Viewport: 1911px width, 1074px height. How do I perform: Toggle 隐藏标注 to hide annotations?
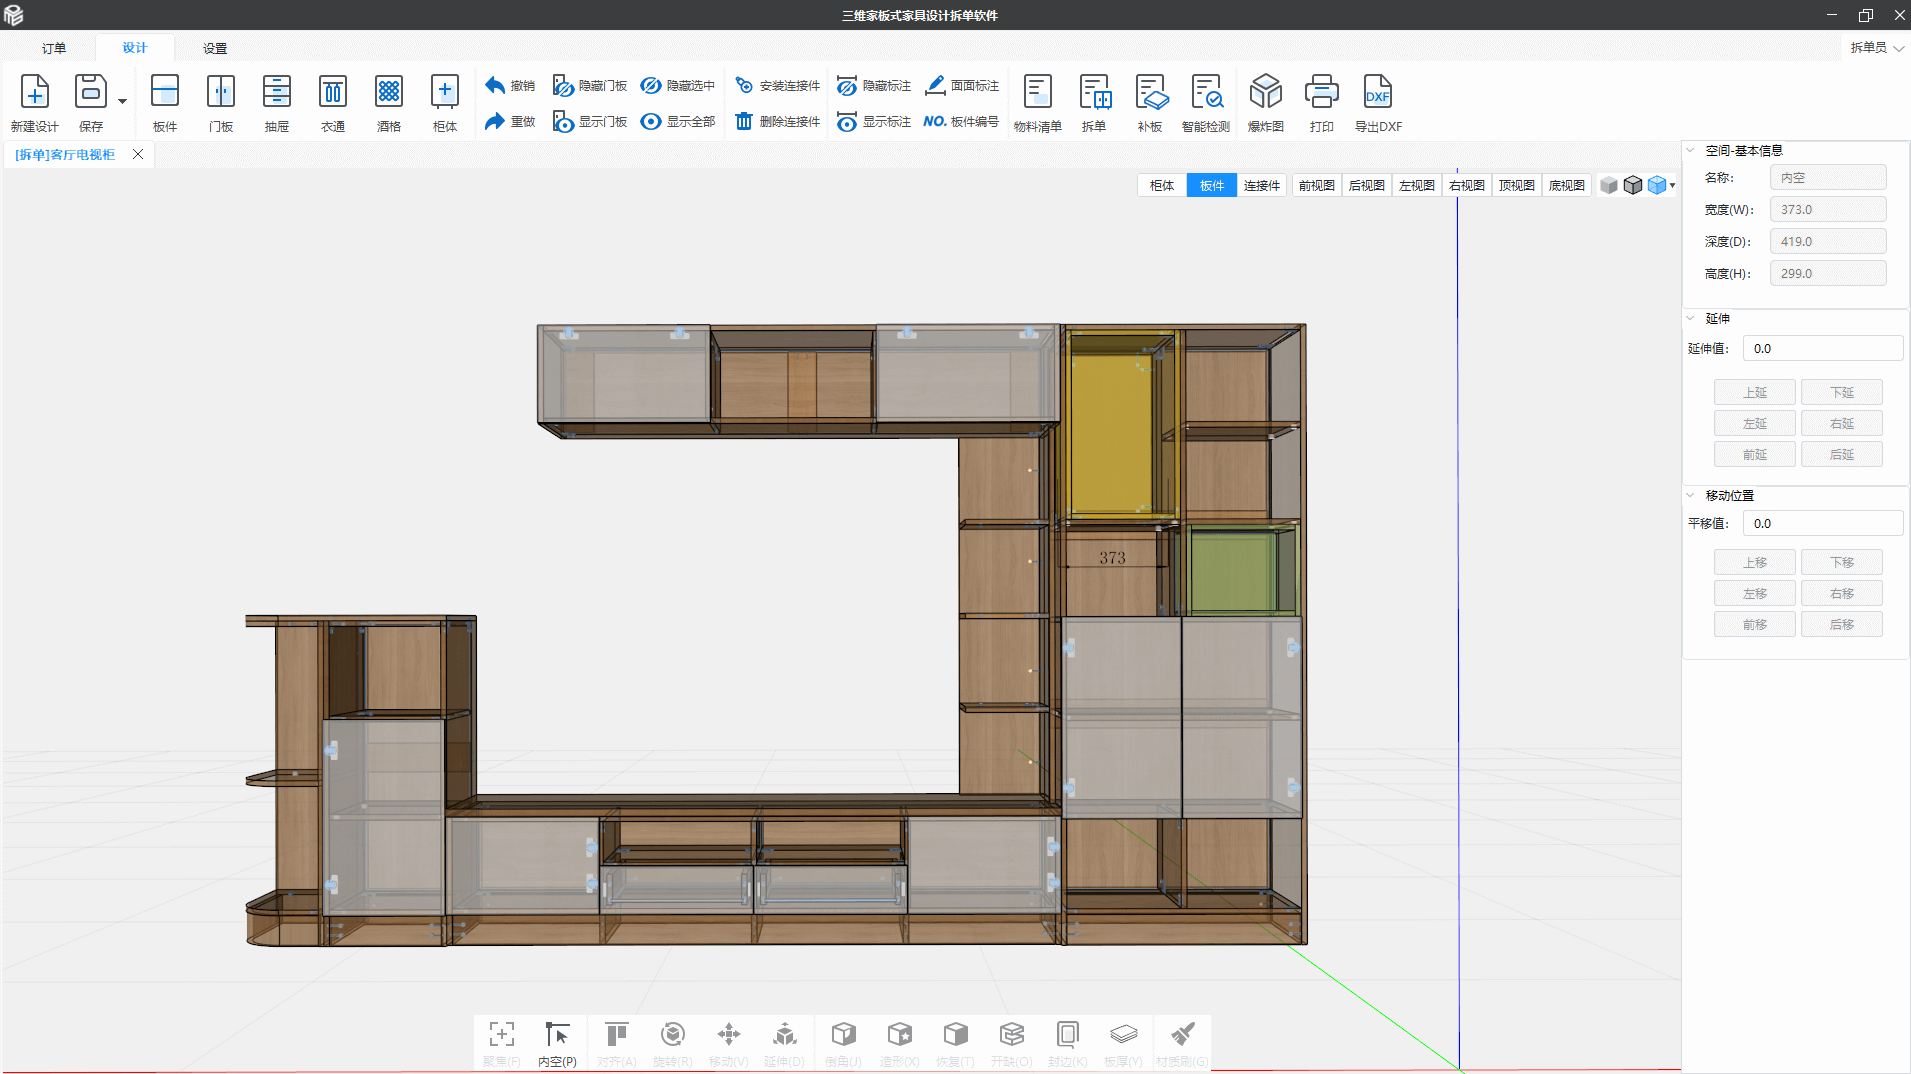point(874,86)
